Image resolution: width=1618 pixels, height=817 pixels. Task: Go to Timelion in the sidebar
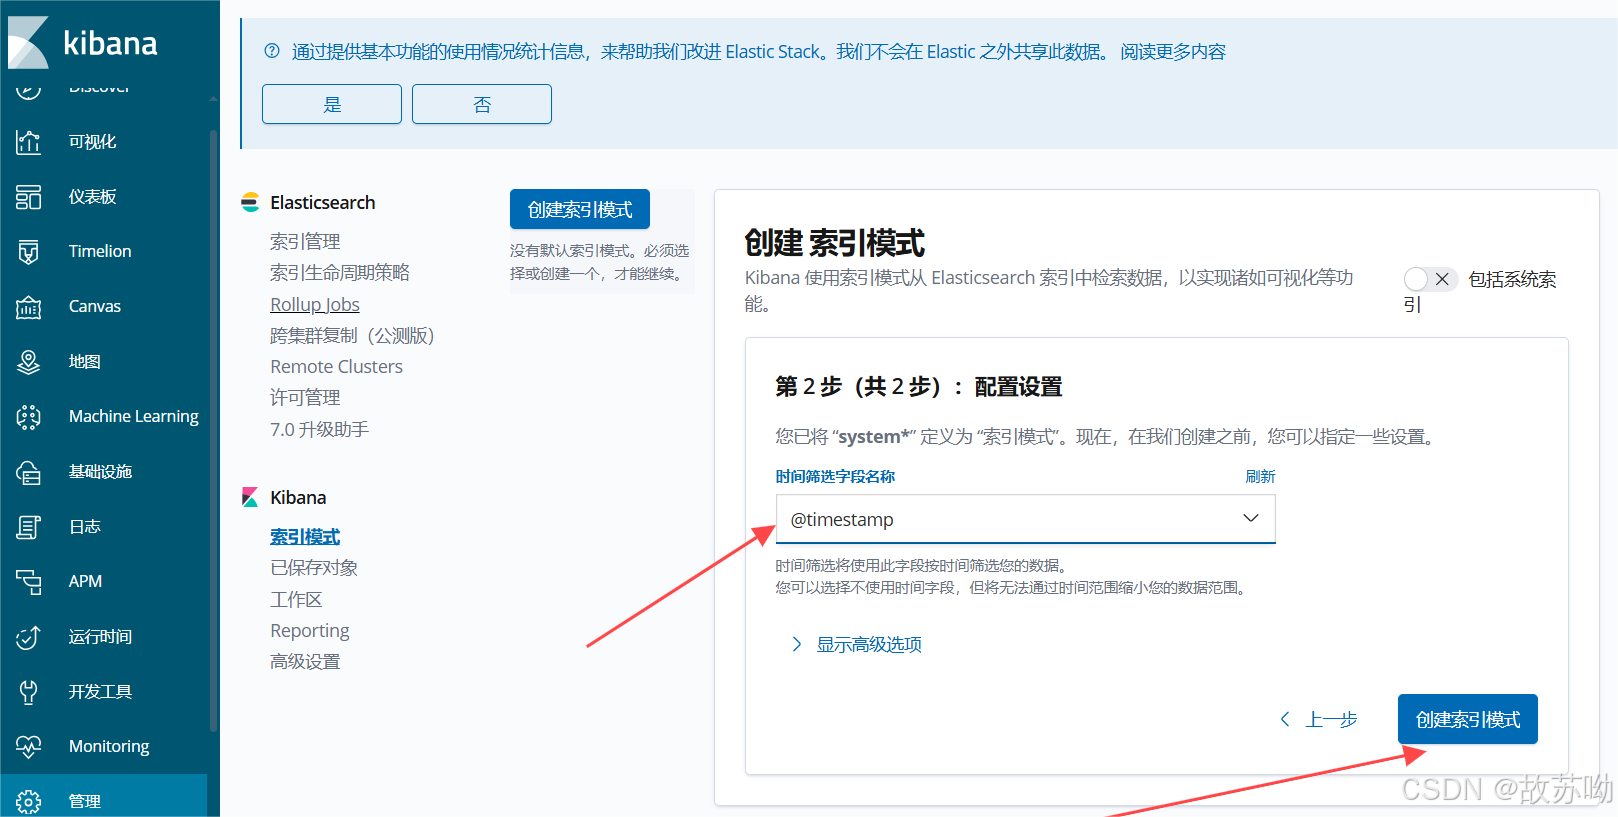tap(100, 252)
